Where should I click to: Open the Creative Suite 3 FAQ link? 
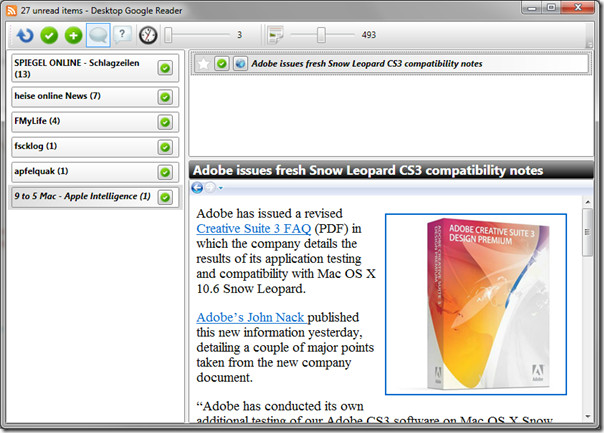click(x=253, y=228)
